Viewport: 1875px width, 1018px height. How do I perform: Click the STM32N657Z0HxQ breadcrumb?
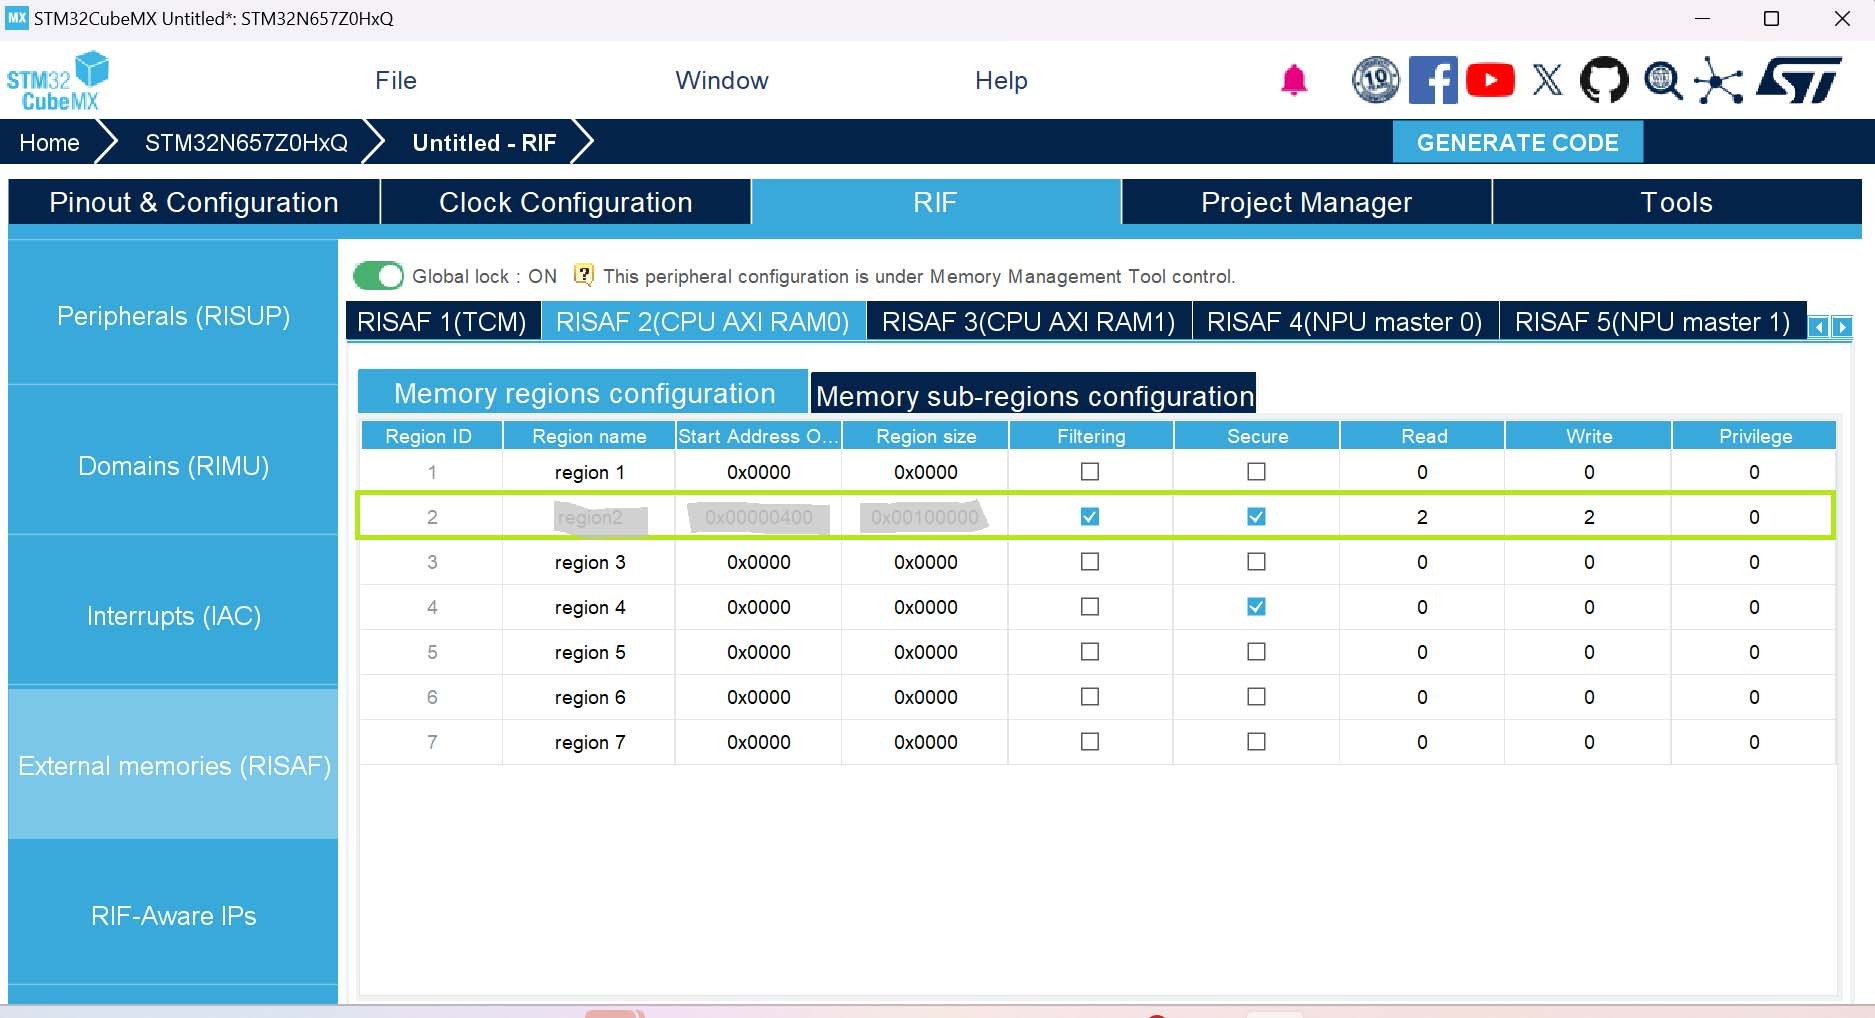click(246, 143)
